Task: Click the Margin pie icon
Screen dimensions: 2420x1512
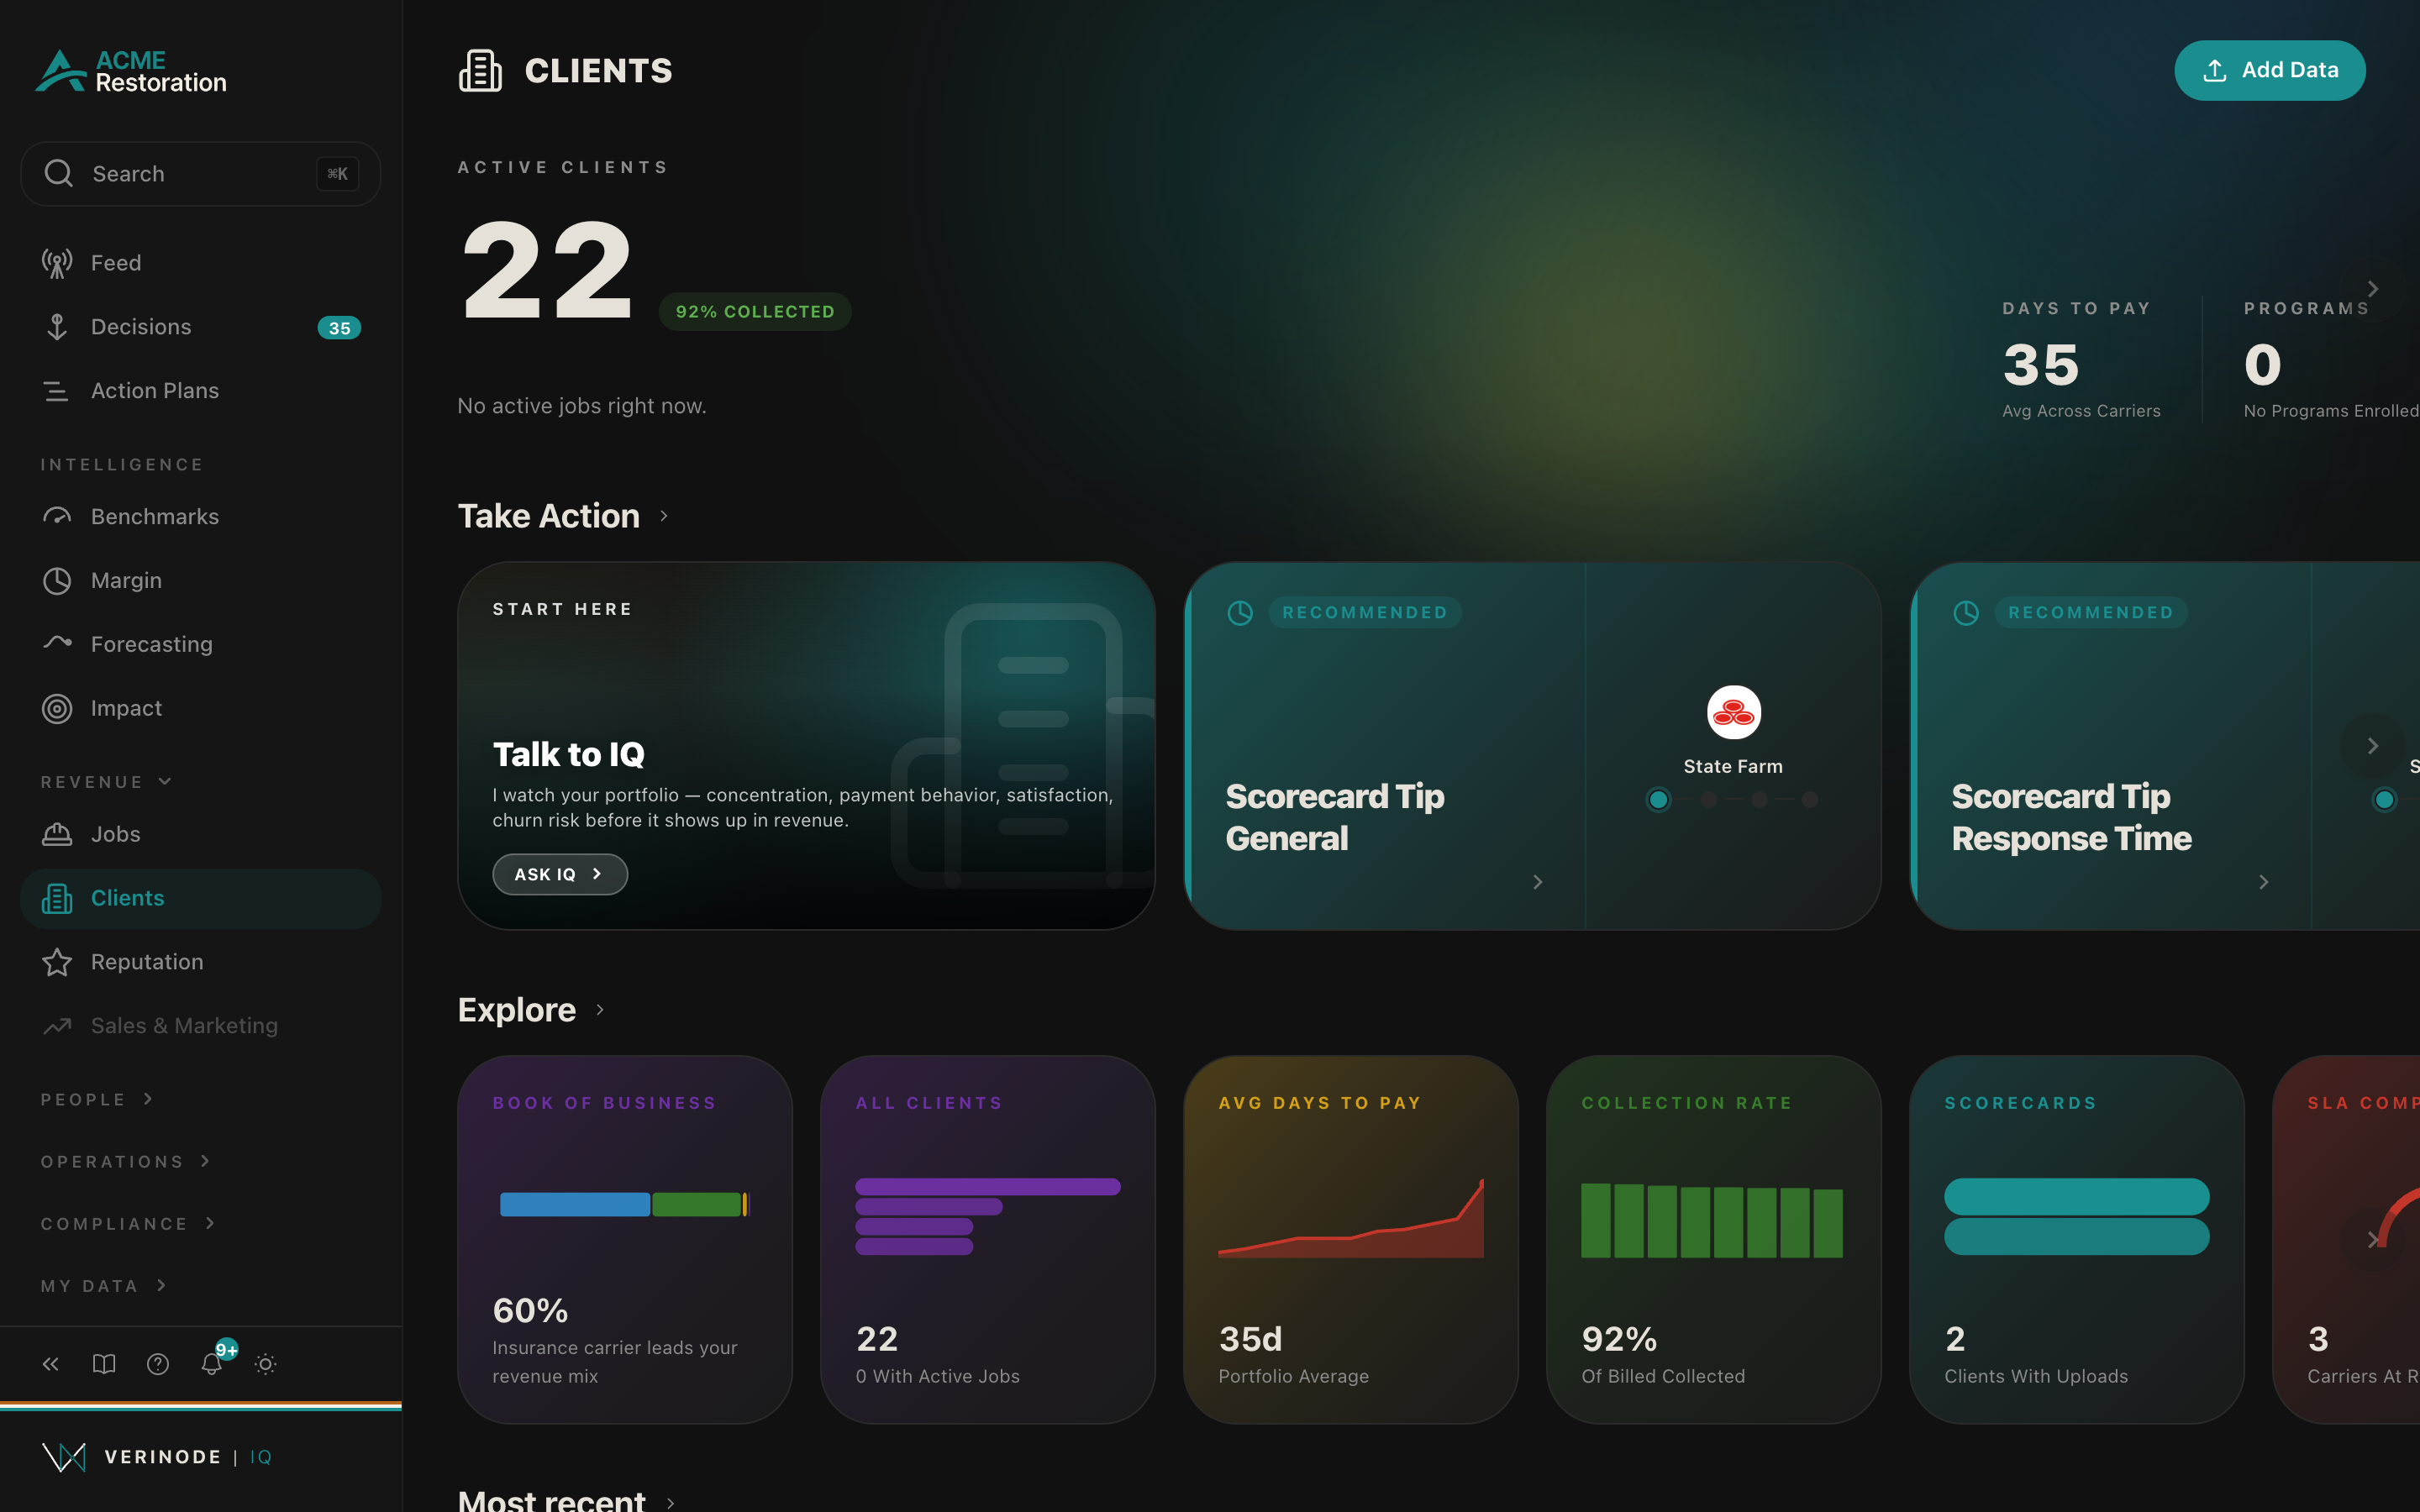Action: click(57, 581)
